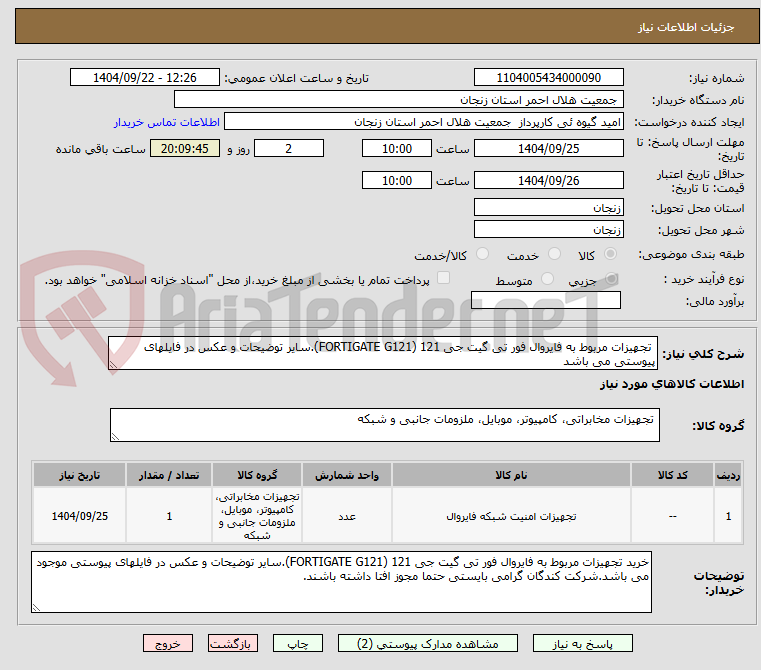
Task: Select the جزیی purchase type radio
Action: 612,279
